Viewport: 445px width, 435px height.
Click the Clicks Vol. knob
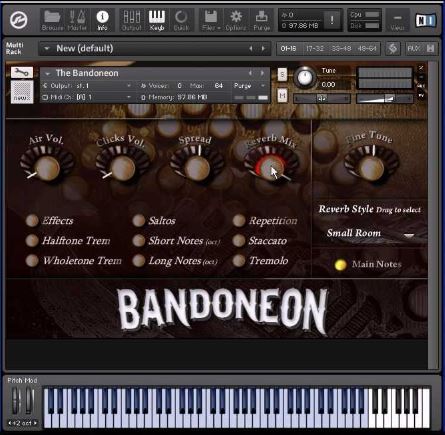click(x=123, y=168)
